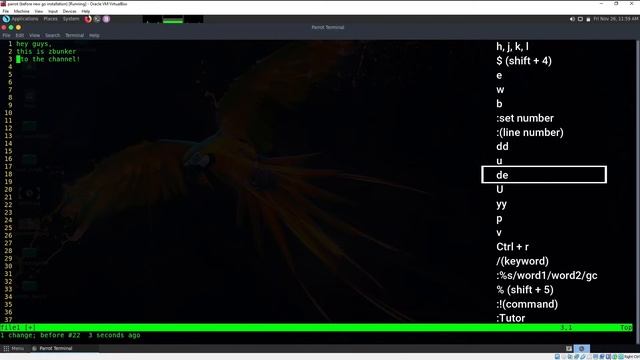Open VirtualBox Machine menu

(x=22, y=11)
